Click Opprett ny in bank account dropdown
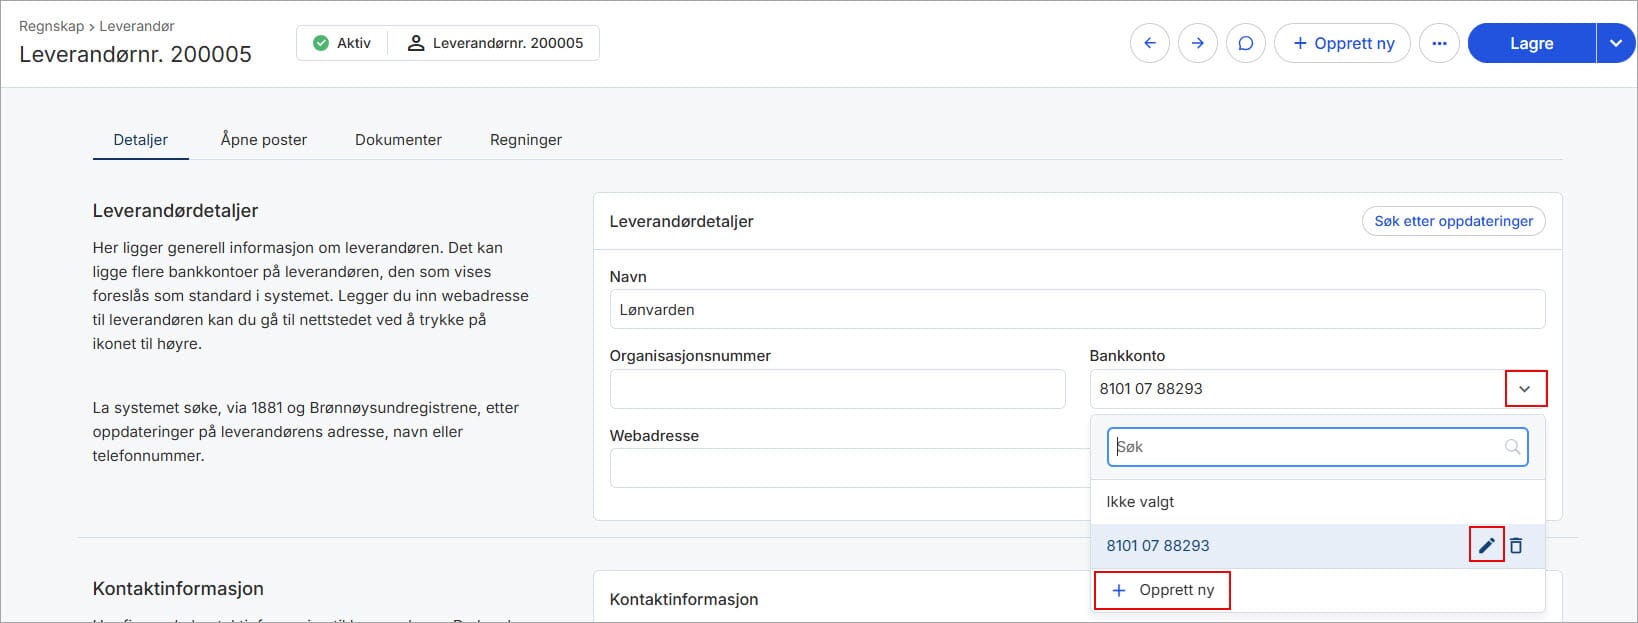Viewport: 1638px width, 623px height. coord(1162,590)
